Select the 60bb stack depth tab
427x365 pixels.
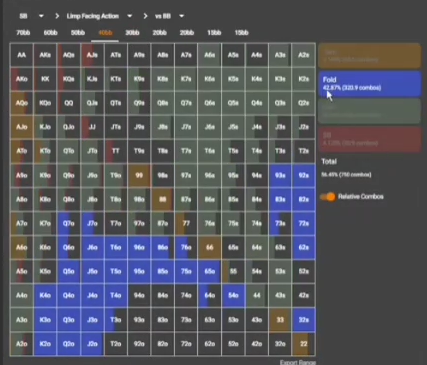click(x=50, y=33)
